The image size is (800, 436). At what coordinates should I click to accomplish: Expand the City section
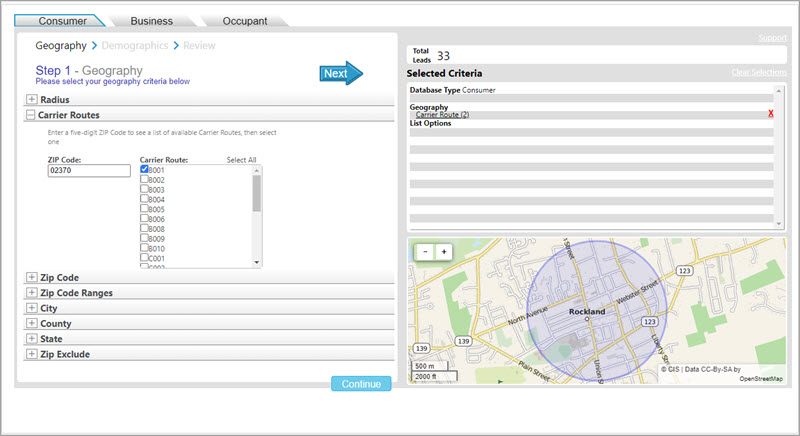tap(32, 308)
